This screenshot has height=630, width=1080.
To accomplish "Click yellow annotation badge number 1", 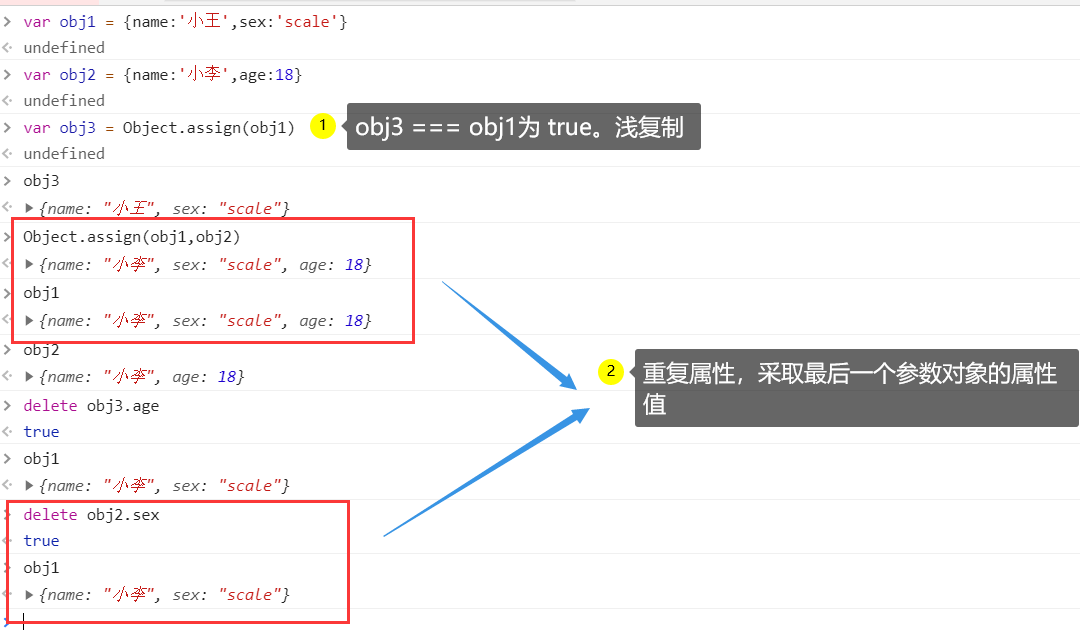I will click(323, 127).
